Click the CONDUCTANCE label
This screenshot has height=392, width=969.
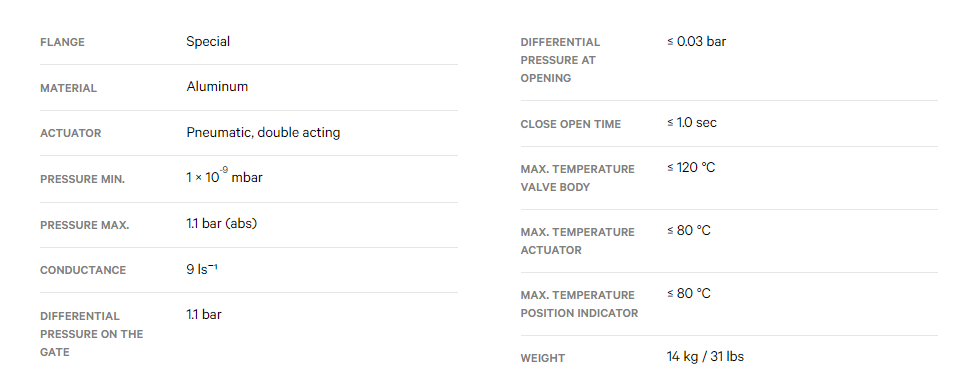83,270
